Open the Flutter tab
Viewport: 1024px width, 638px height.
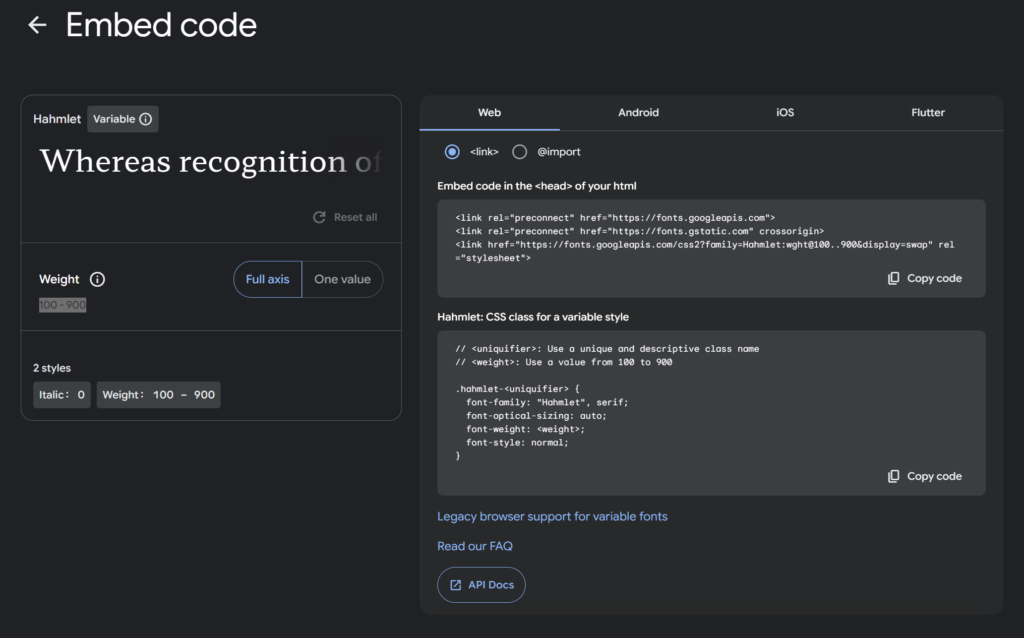click(927, 112)
